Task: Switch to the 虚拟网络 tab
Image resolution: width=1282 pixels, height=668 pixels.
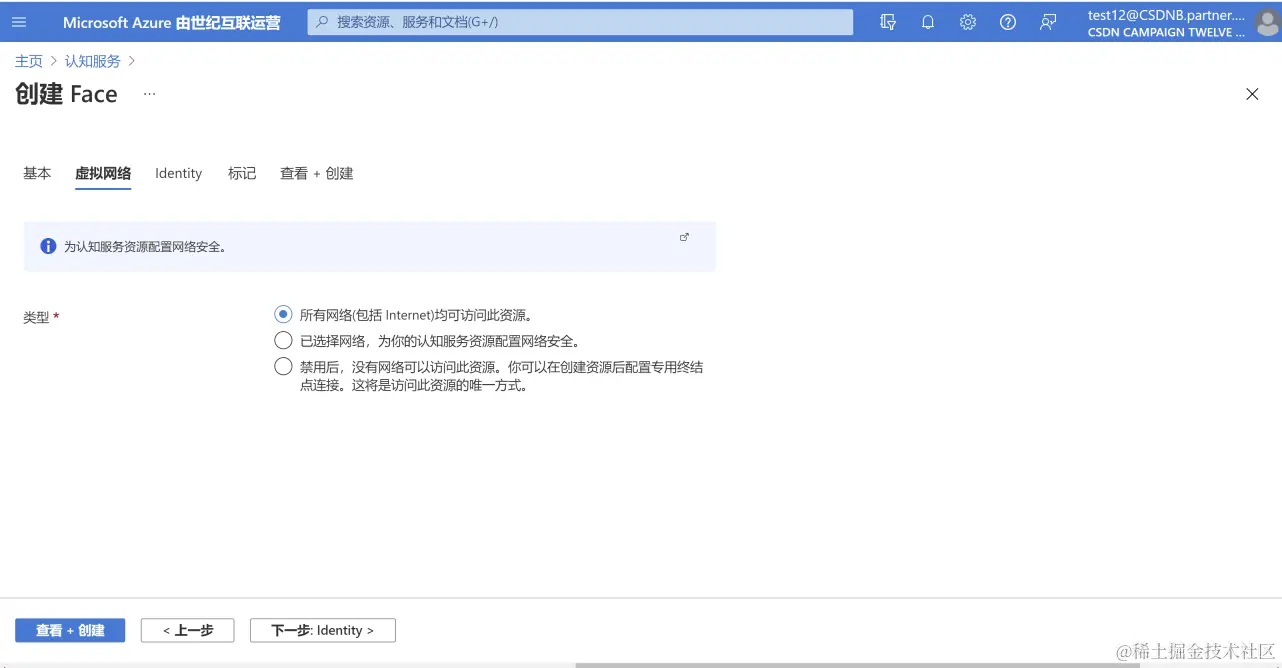Action: click(103, 173)
